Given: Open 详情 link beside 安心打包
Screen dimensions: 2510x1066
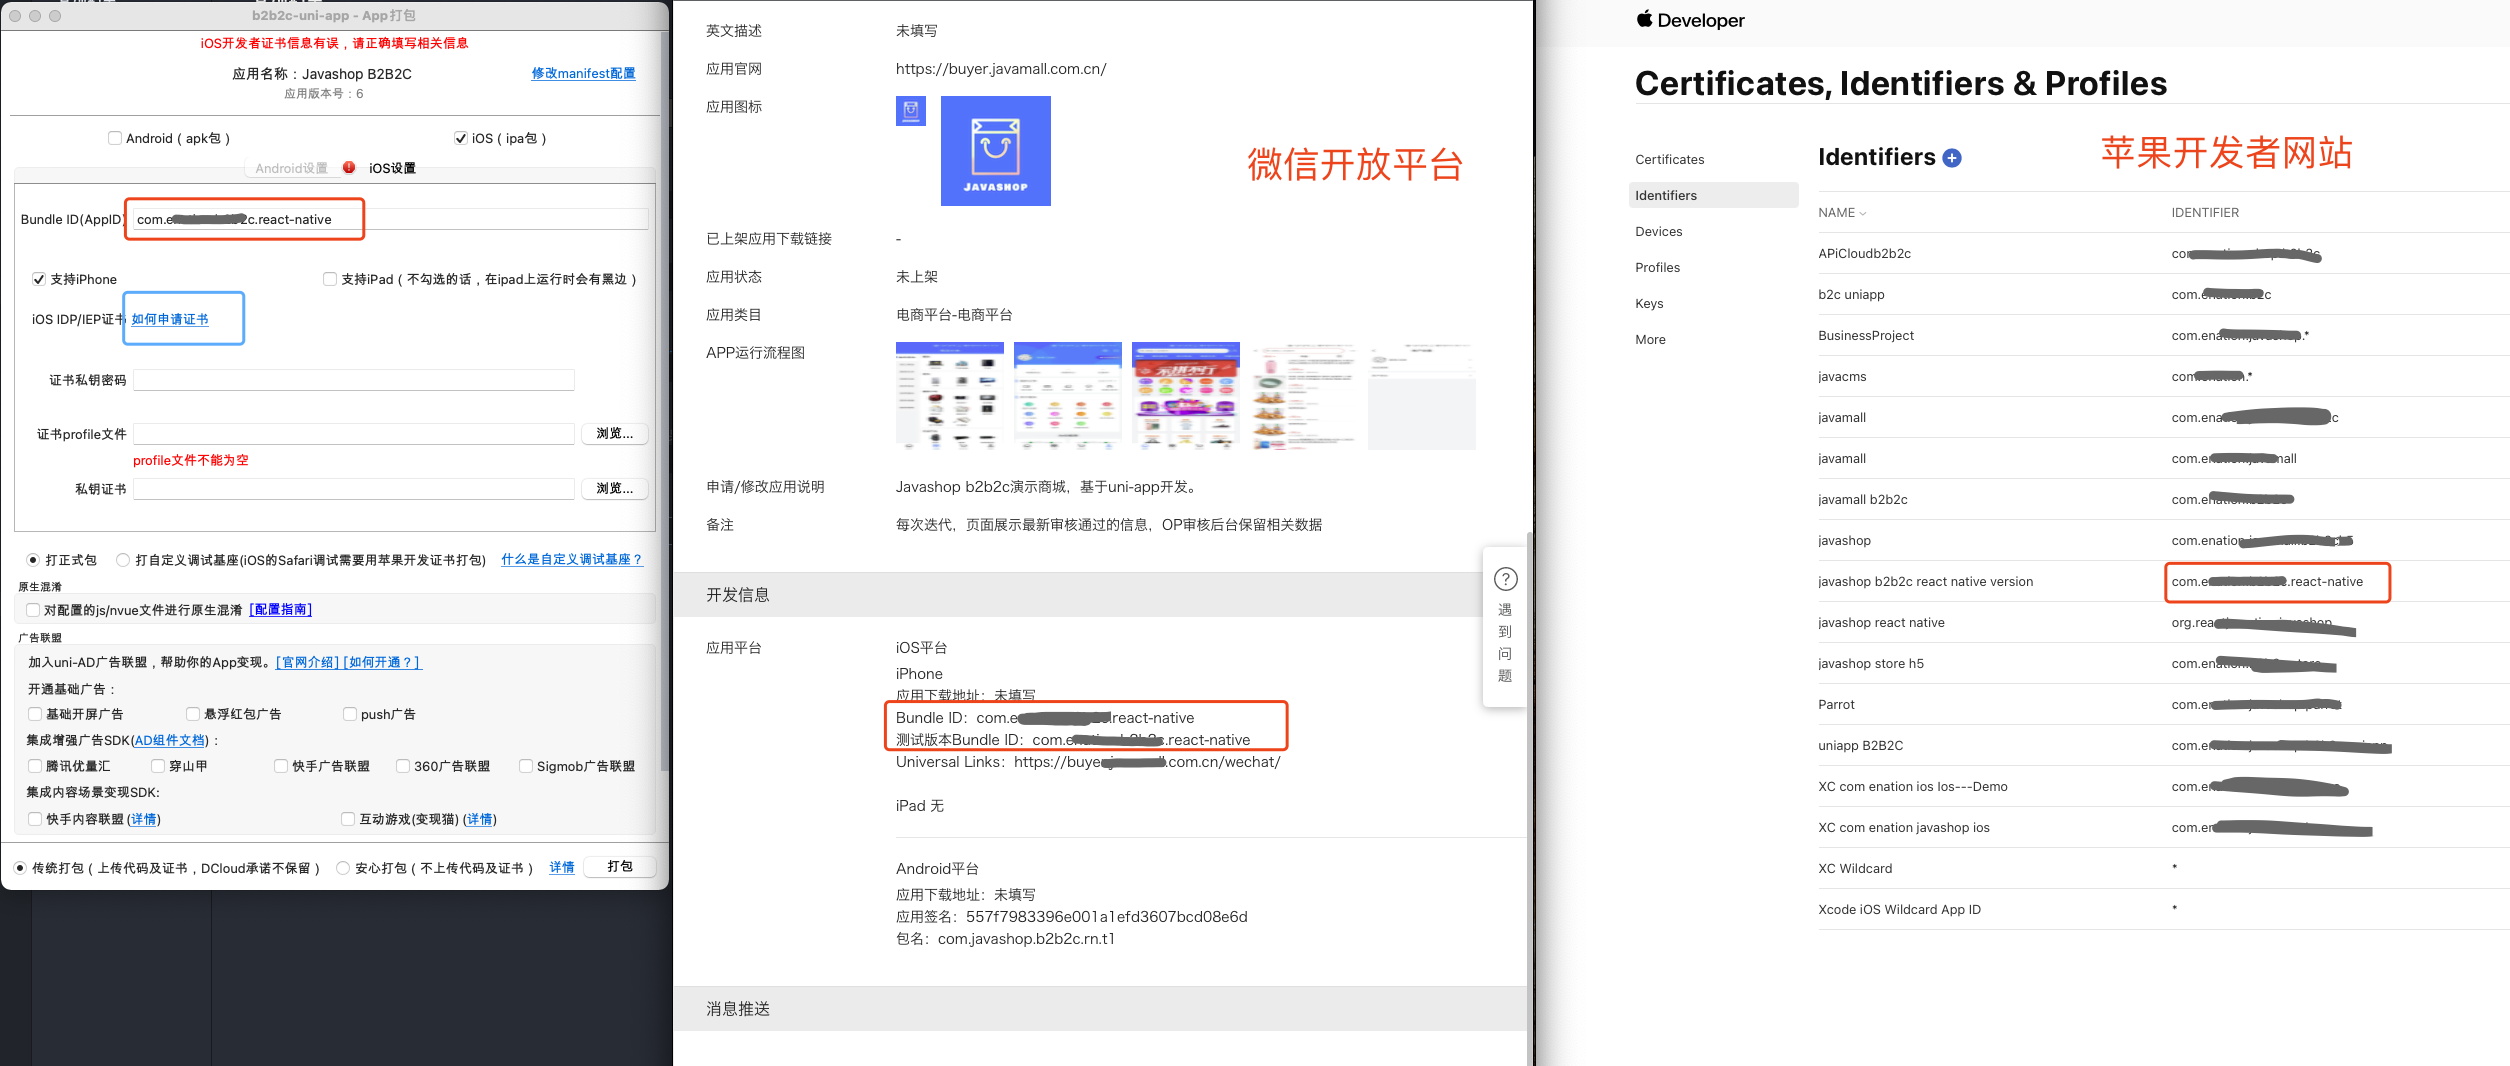Looking at the screenshot, I should 562,867.
